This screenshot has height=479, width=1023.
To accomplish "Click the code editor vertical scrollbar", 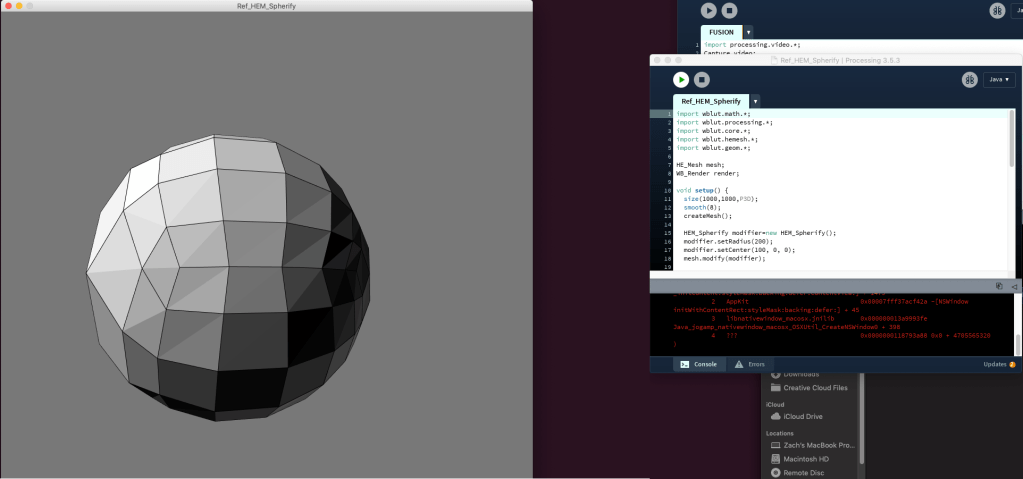I will [1011, 140].
